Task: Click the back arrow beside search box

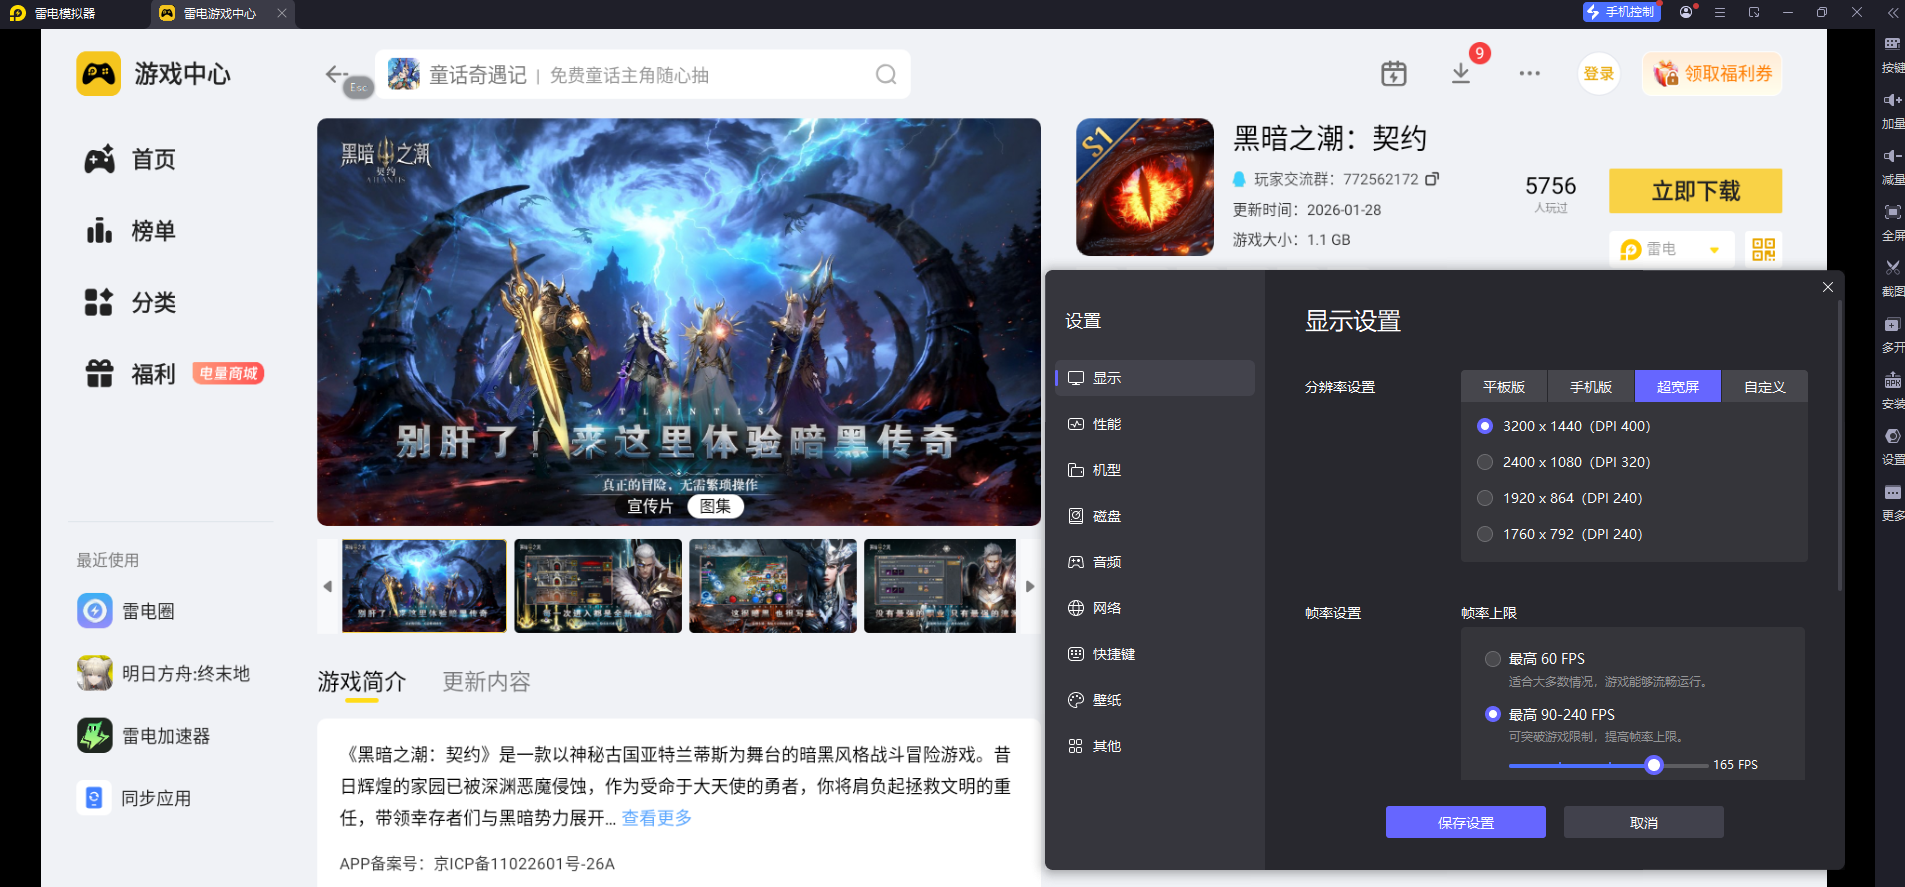Action: pos(336,74)
